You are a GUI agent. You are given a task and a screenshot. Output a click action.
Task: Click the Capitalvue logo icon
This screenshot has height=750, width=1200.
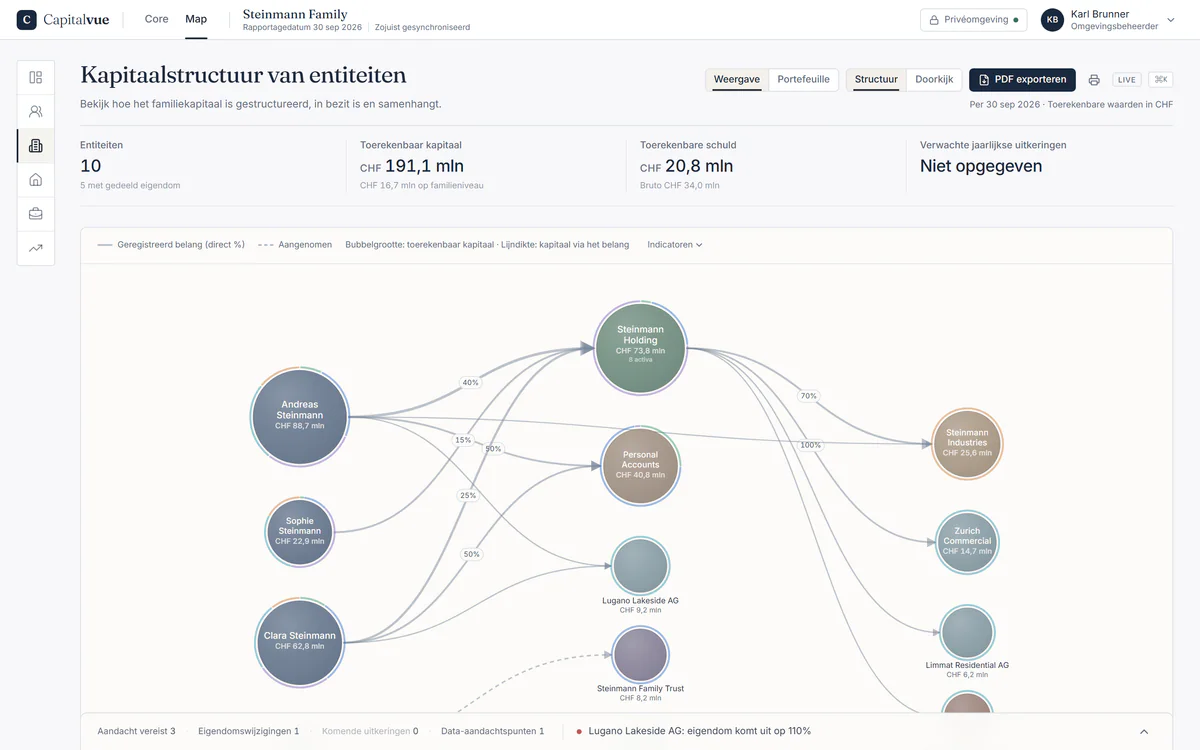[x=27, y=19]
